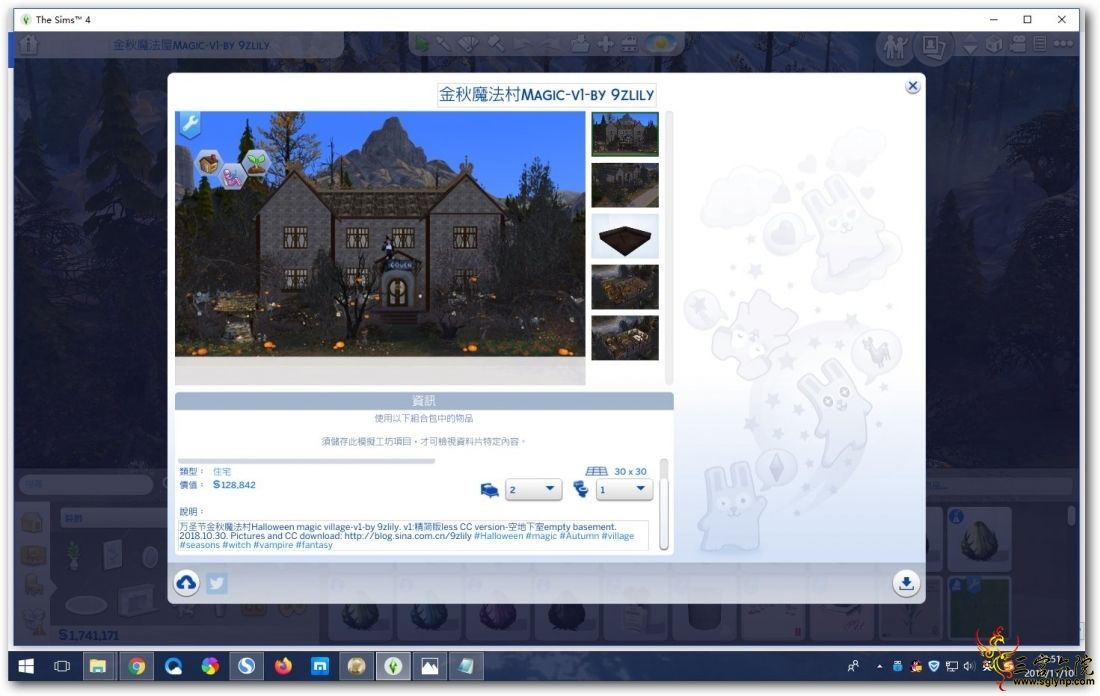This screenshot has width=1100, height=696.
Task: Open the Gallery photo icon at top right
Action: (933, 46)
